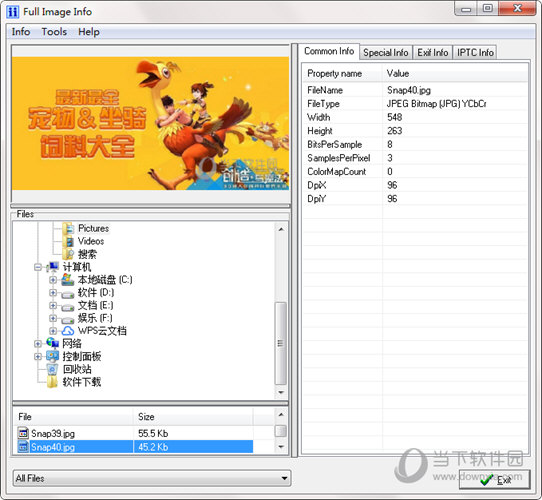Click the Exit button

point(494,479)
